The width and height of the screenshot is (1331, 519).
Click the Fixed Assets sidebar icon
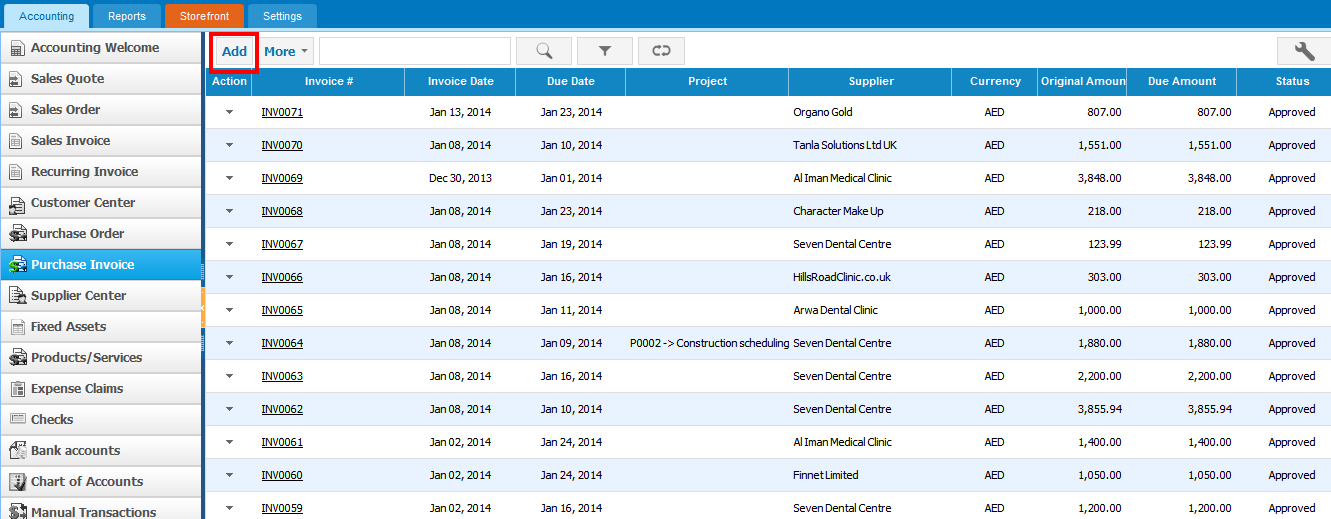[x=16, y=327]
